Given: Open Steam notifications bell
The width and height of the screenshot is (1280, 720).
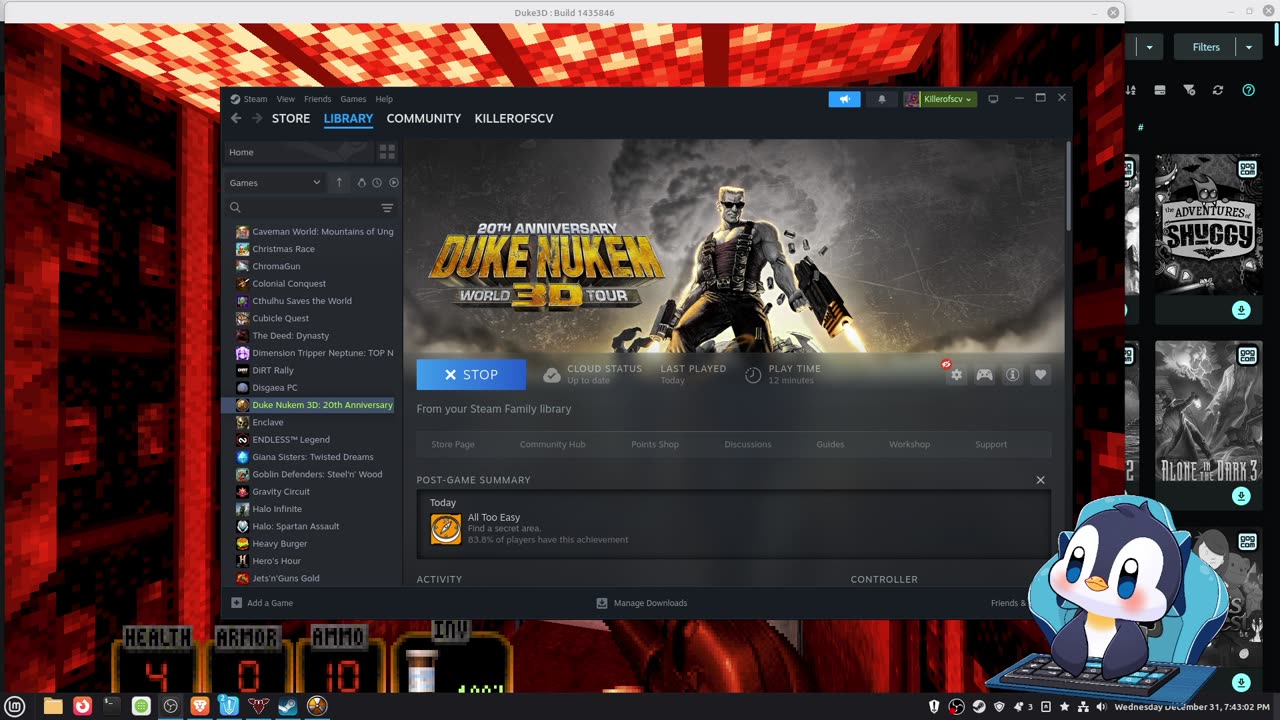Looking at the screenshot, I should pyautogui.click(x=882, y=99).
